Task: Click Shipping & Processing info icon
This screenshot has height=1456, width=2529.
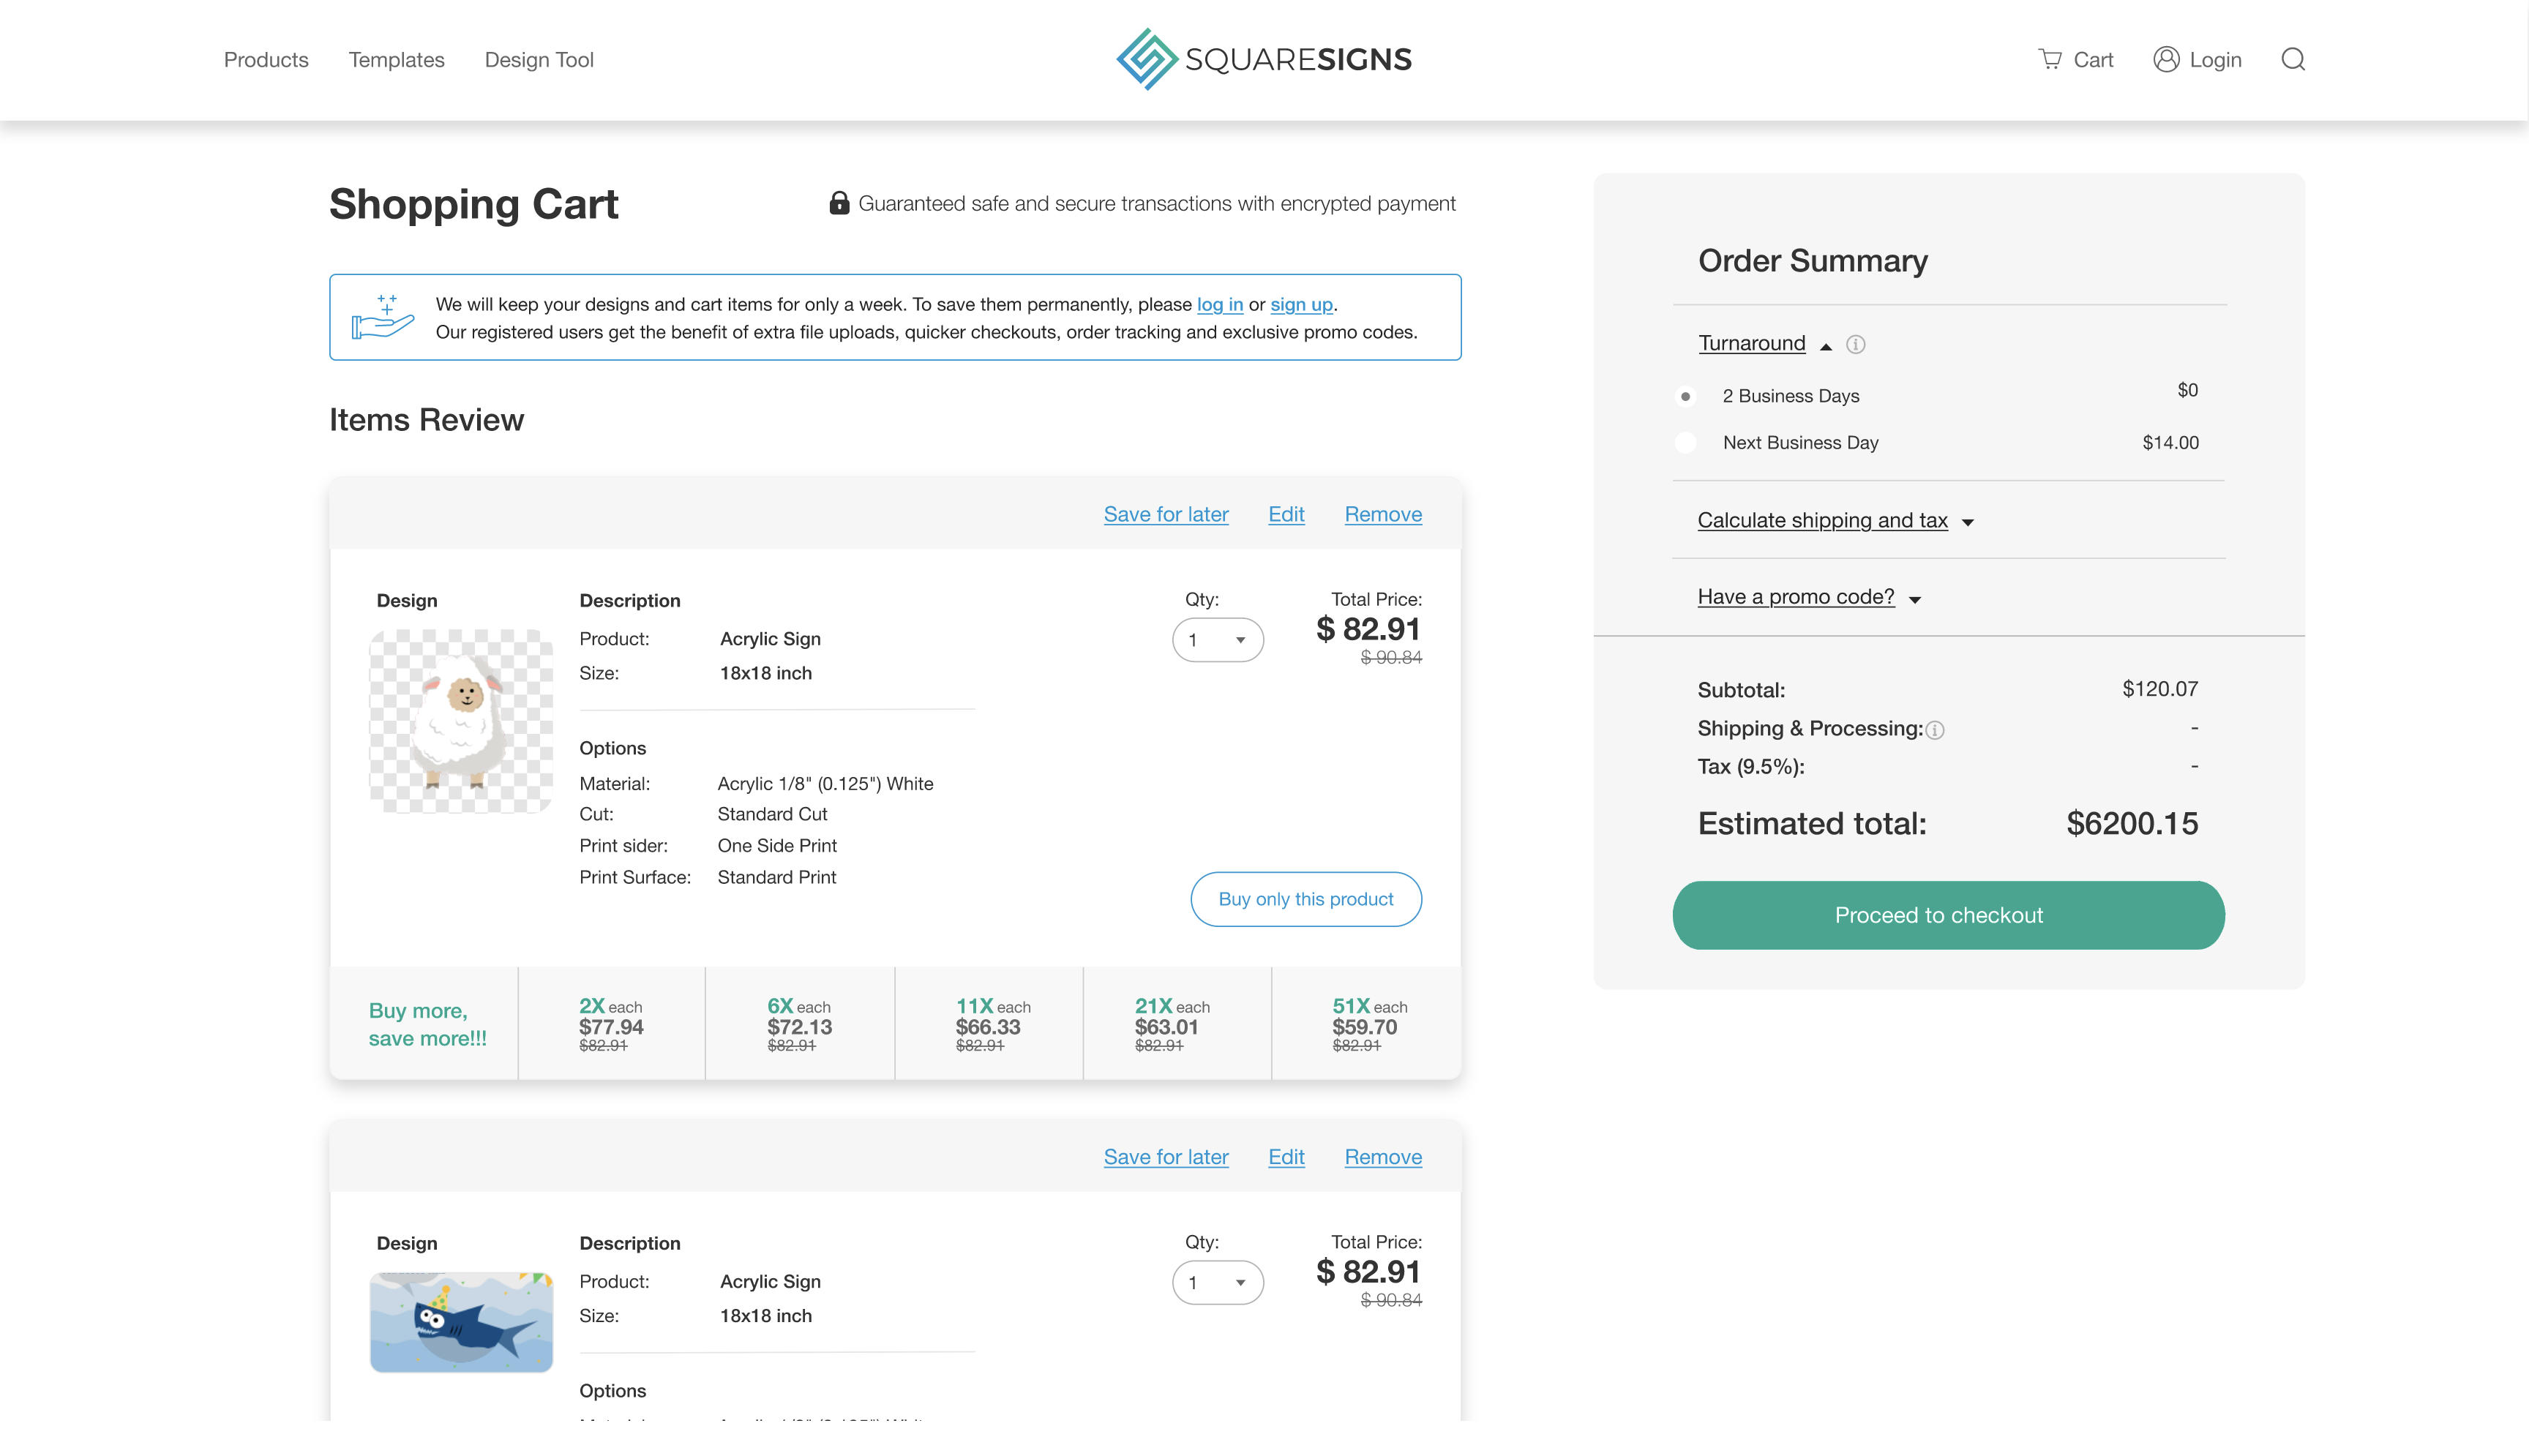Action: tap(1936, 730)
